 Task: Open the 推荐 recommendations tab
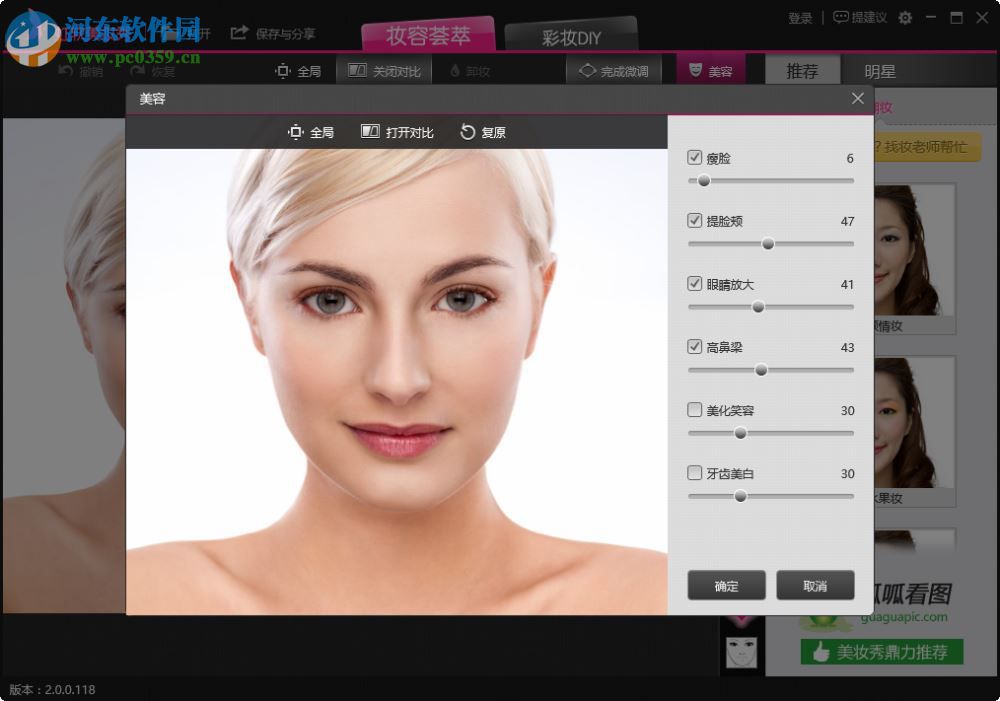pyautogui.click(x=802, y=70)
